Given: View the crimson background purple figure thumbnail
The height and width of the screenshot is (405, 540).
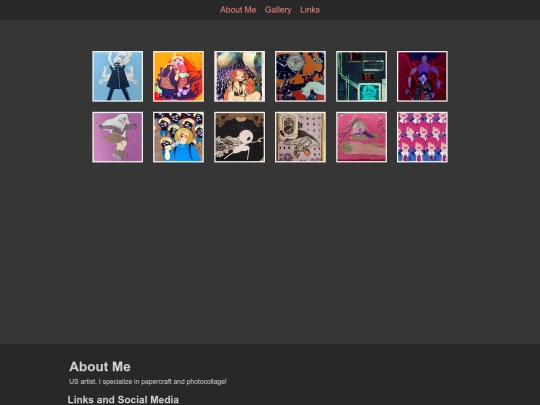Looking at the screenshot, I should [422, 76].
